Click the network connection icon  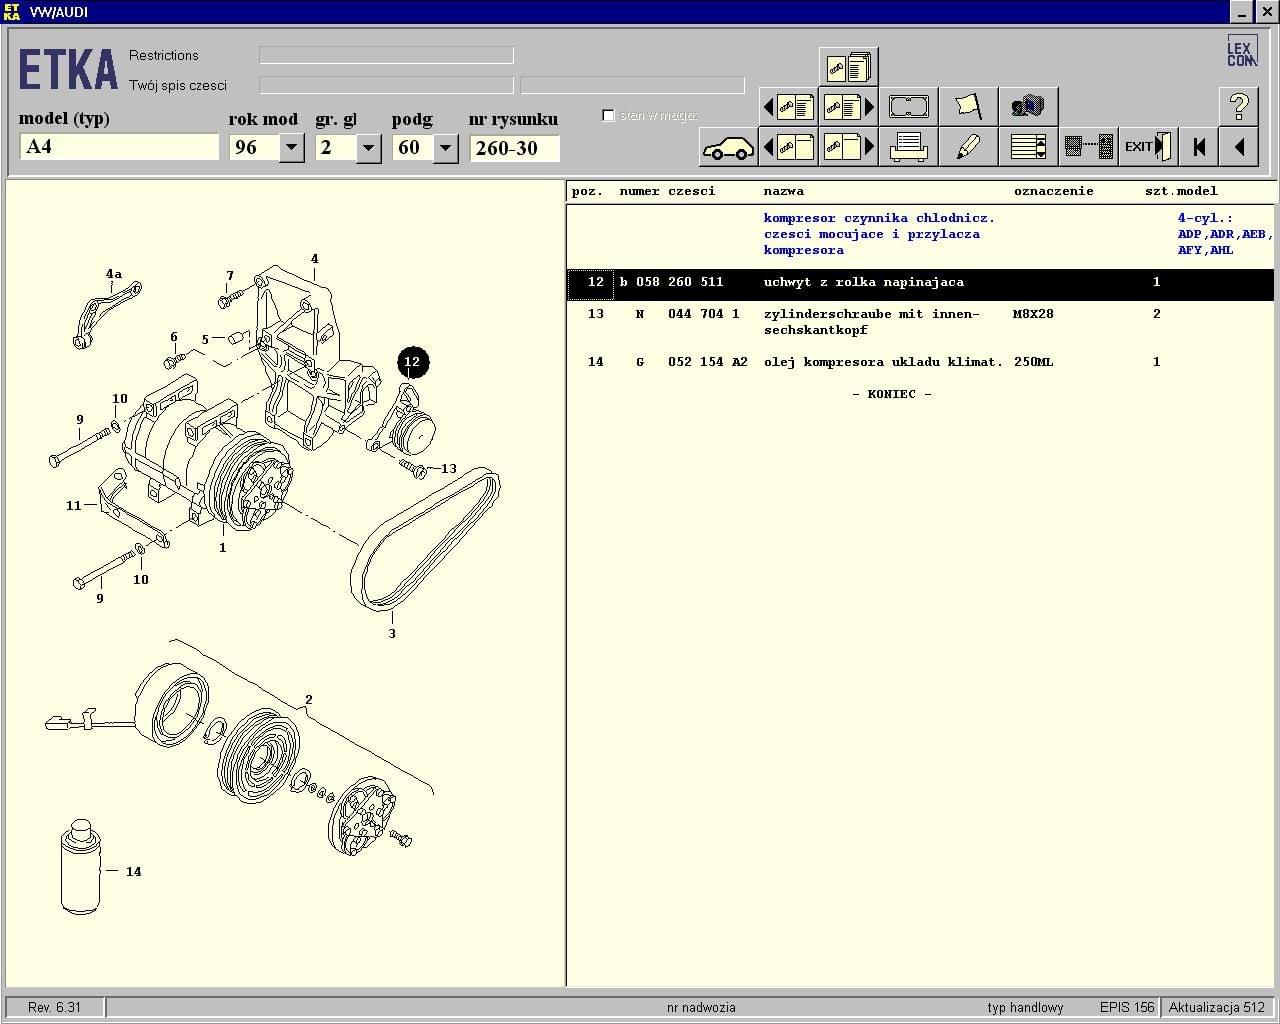1089,147
